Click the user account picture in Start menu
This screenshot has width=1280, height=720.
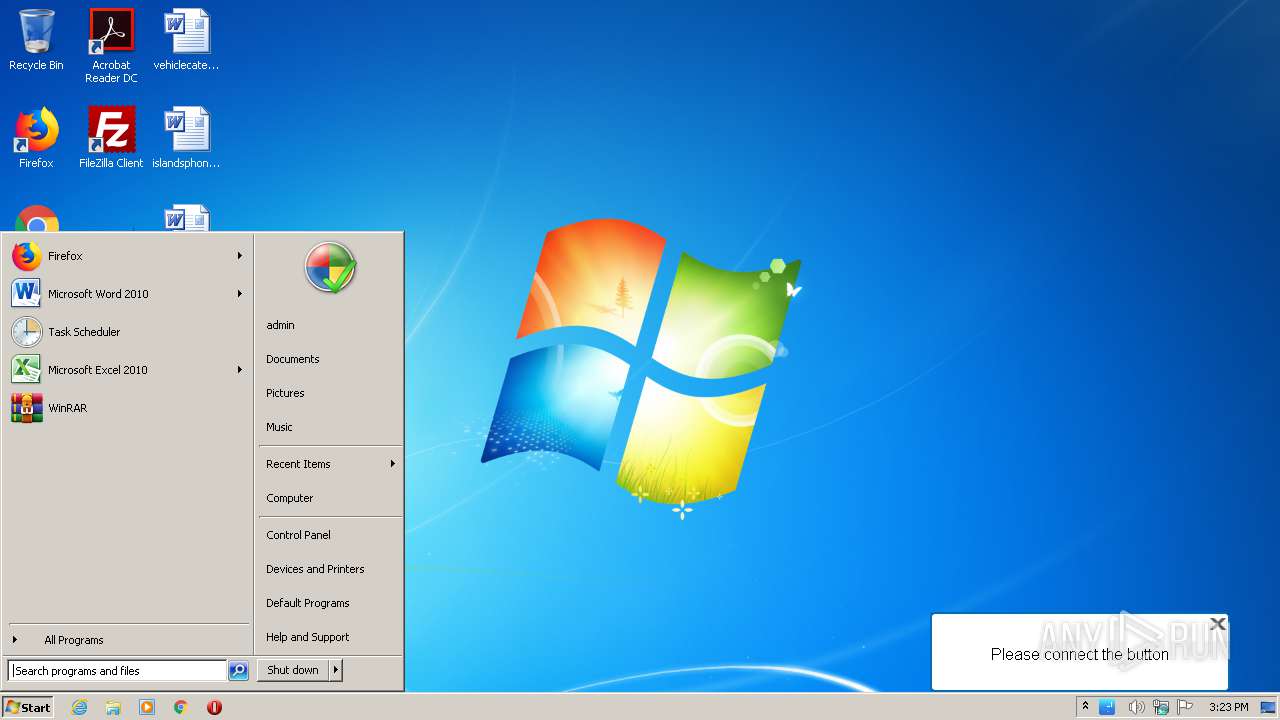(330, 268)
